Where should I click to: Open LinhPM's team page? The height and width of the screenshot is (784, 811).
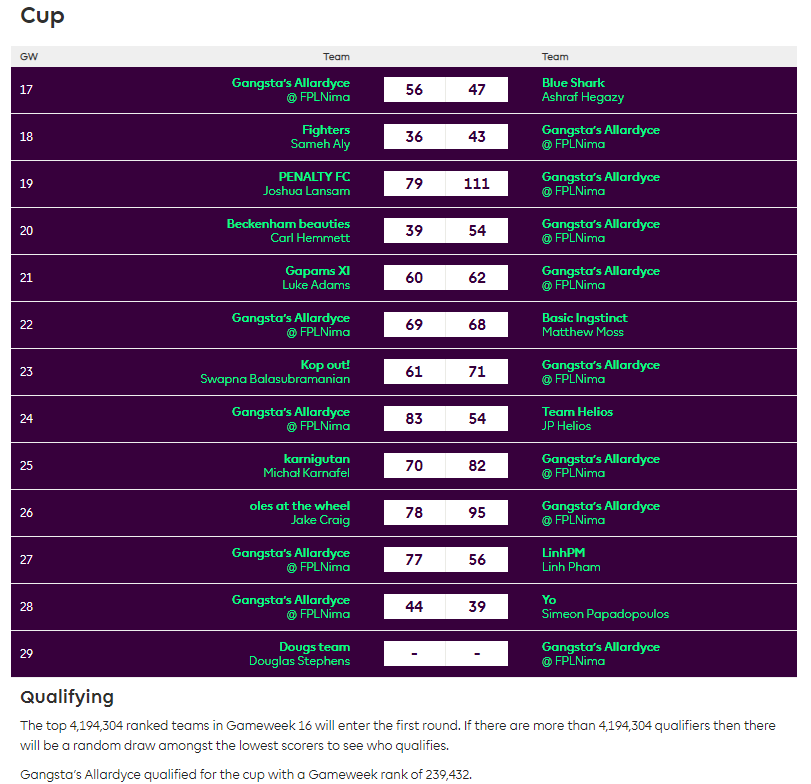(x=562, y=552)
